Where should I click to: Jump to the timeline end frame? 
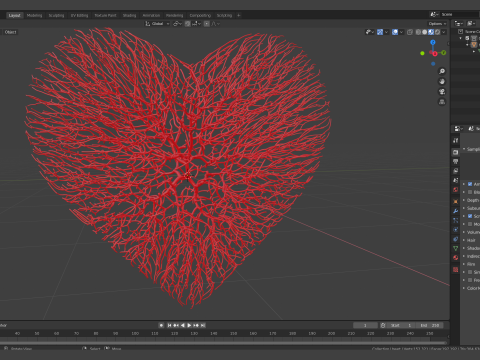tap(203, 325)
